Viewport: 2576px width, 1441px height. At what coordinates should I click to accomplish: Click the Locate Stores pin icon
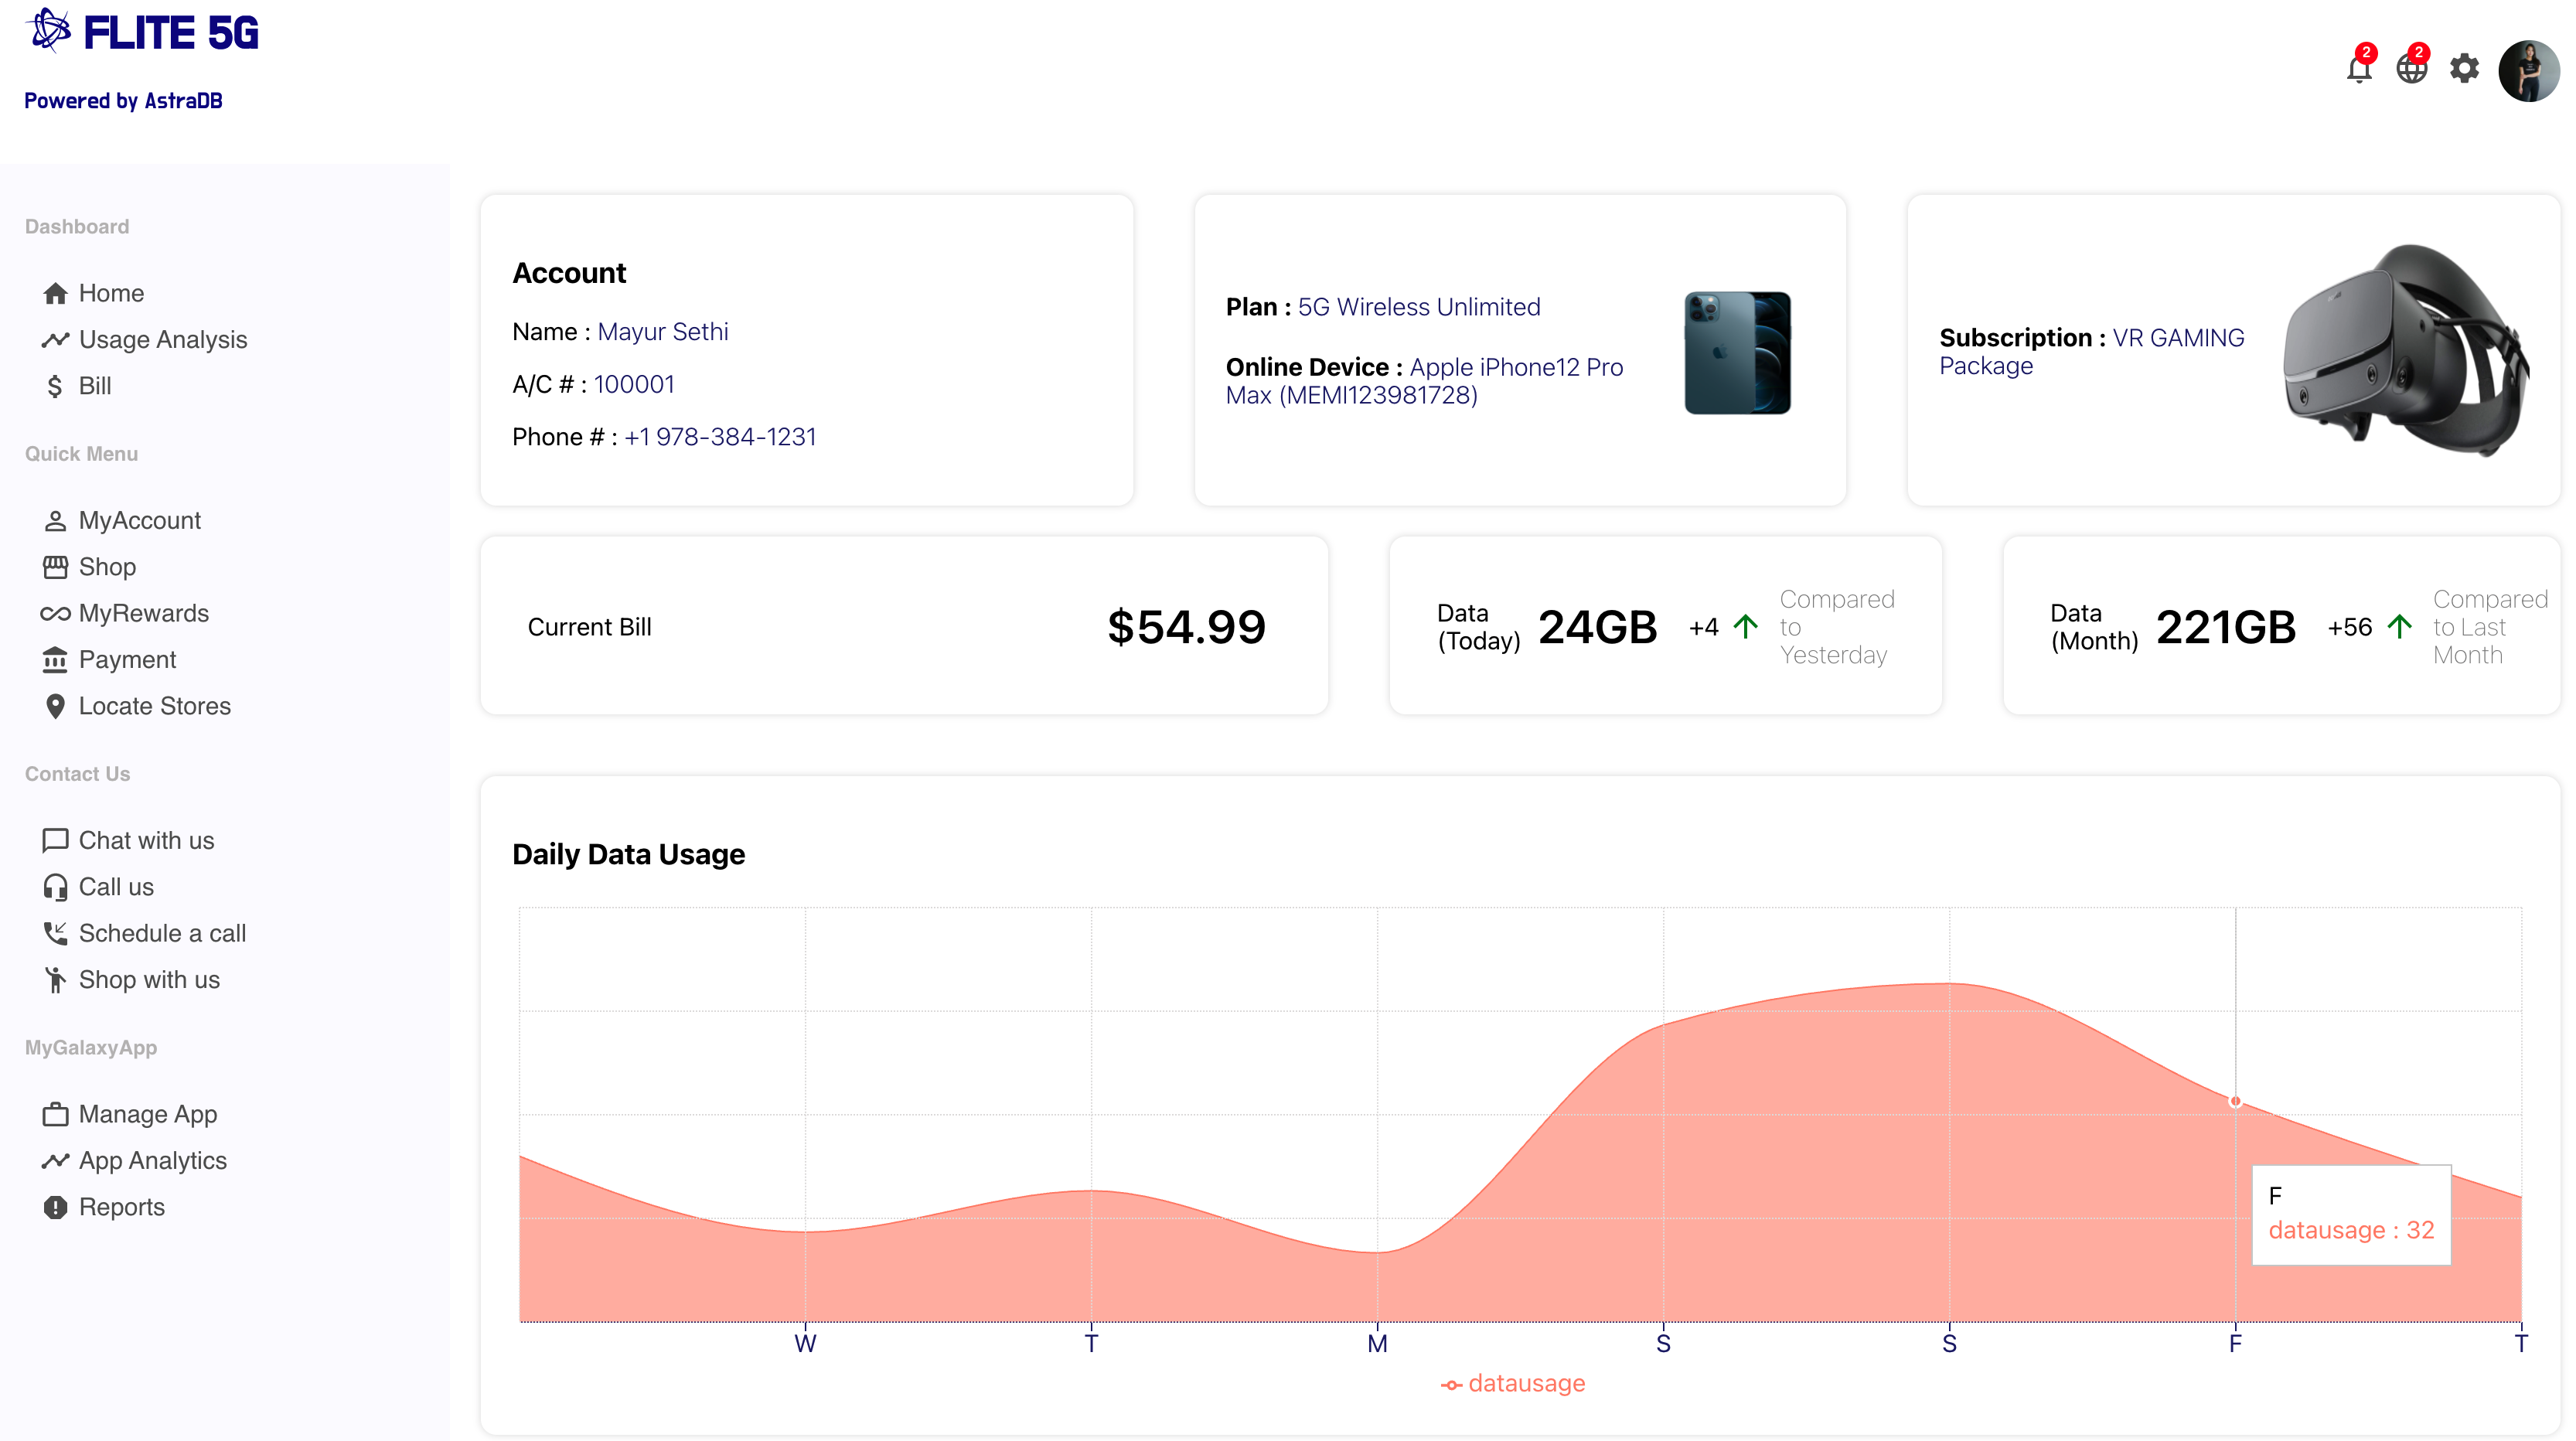pyautogui.click(x=55, y=706)
